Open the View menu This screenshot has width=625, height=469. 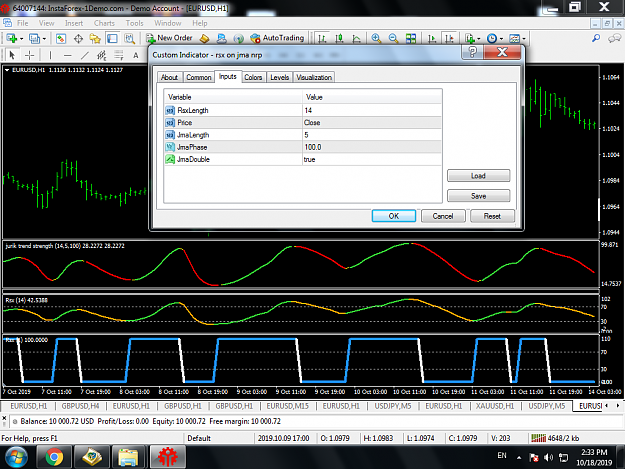(x=46, y=23)
